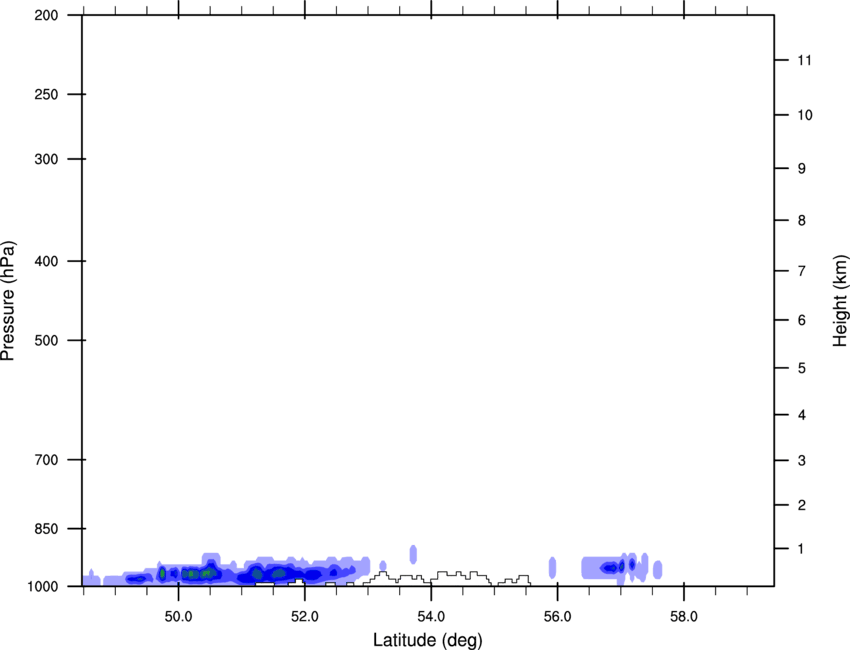Select the 200 pressure tick label
This screenshot has width=850, height=650.
46,15
